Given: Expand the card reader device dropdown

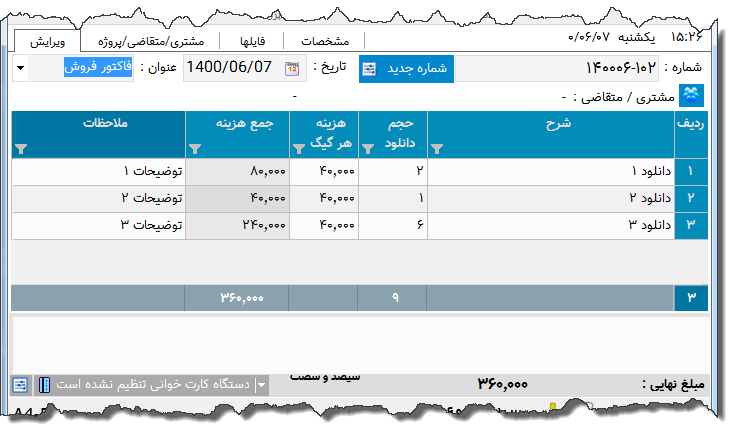Looking at the screenshot, I should (262, 385).
